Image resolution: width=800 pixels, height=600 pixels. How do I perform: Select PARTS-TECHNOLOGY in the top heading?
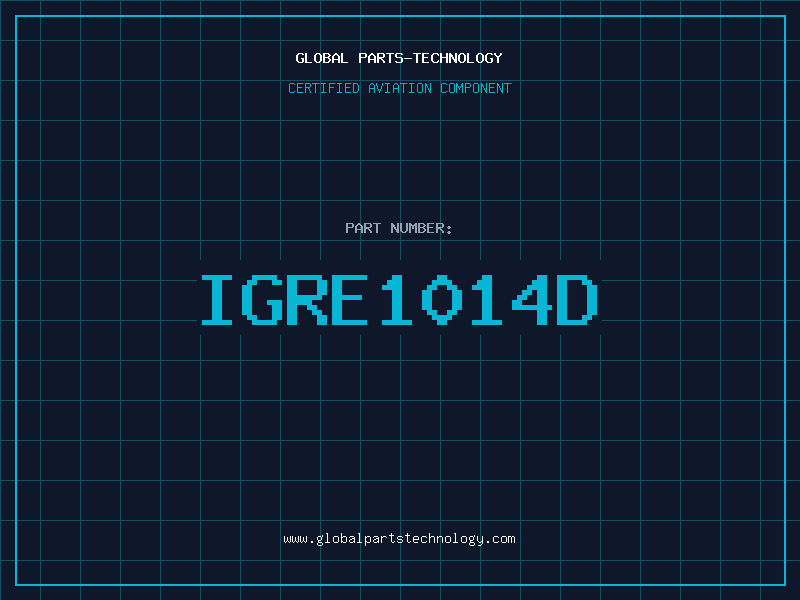tap(430, 58)
